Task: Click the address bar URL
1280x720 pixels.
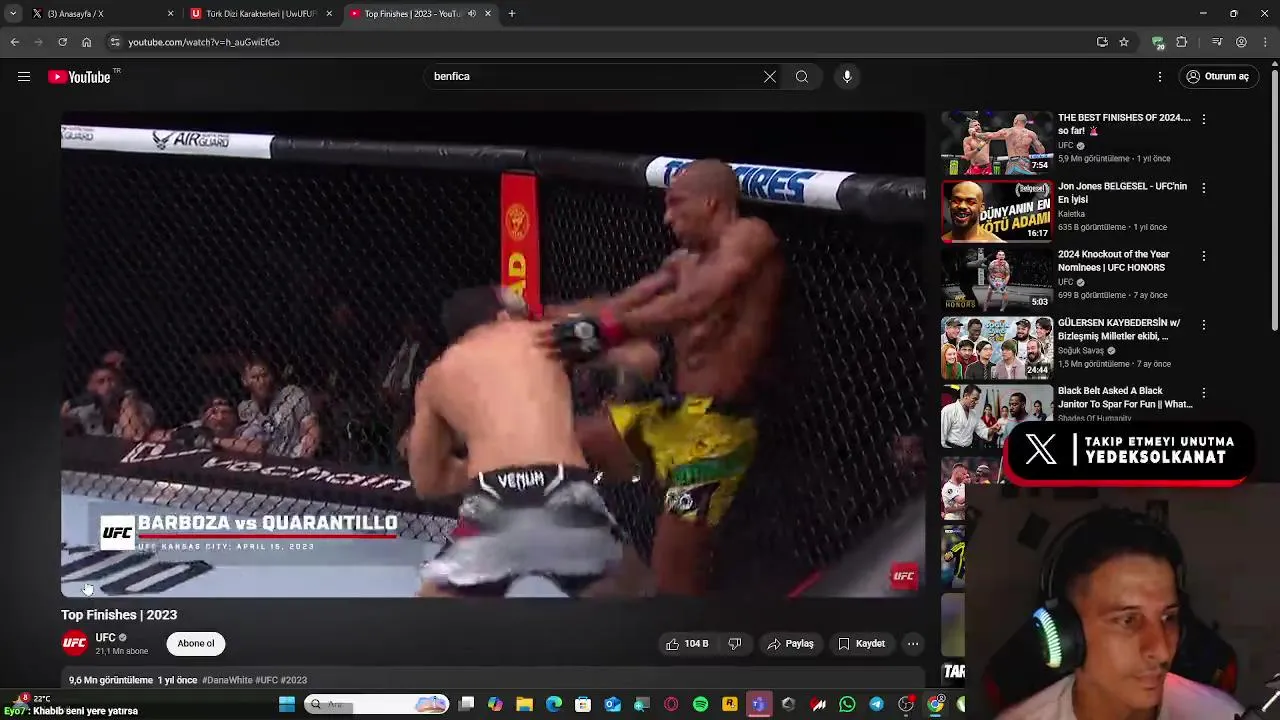Action: pos(204,42)
